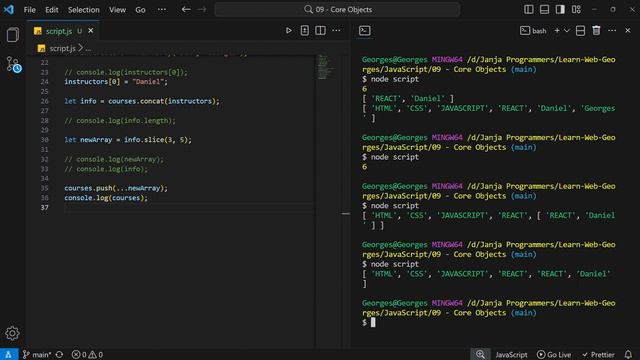Expand hidden menus with title ellipsis
Image resolution: width=640 pixels, height=360 pixels.
(162, 9)
